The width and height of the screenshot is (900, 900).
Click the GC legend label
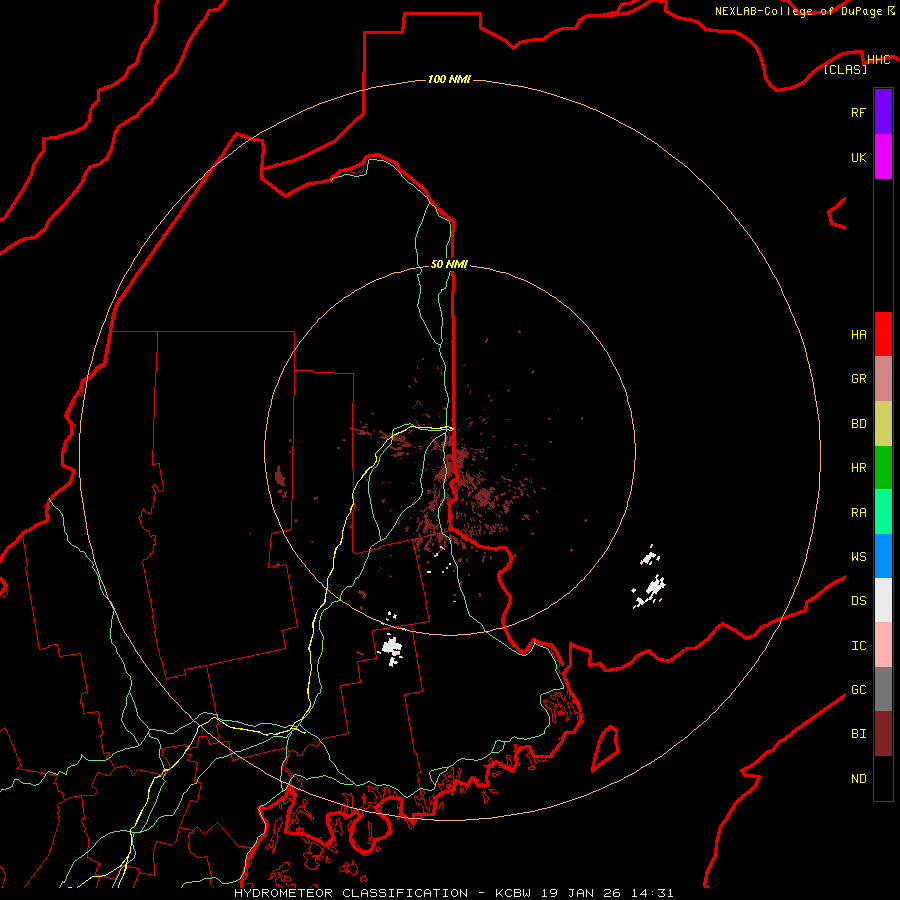pos(858,690)
